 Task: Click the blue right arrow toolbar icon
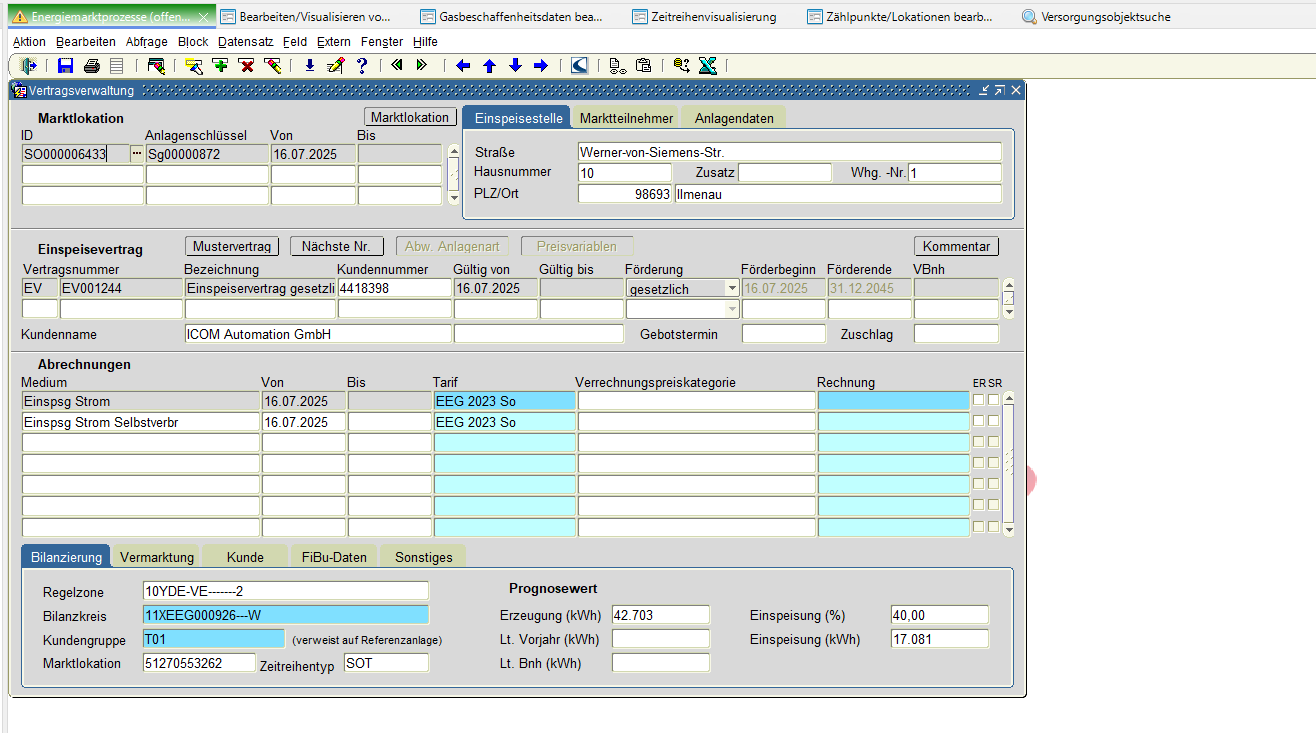(541, 66)
